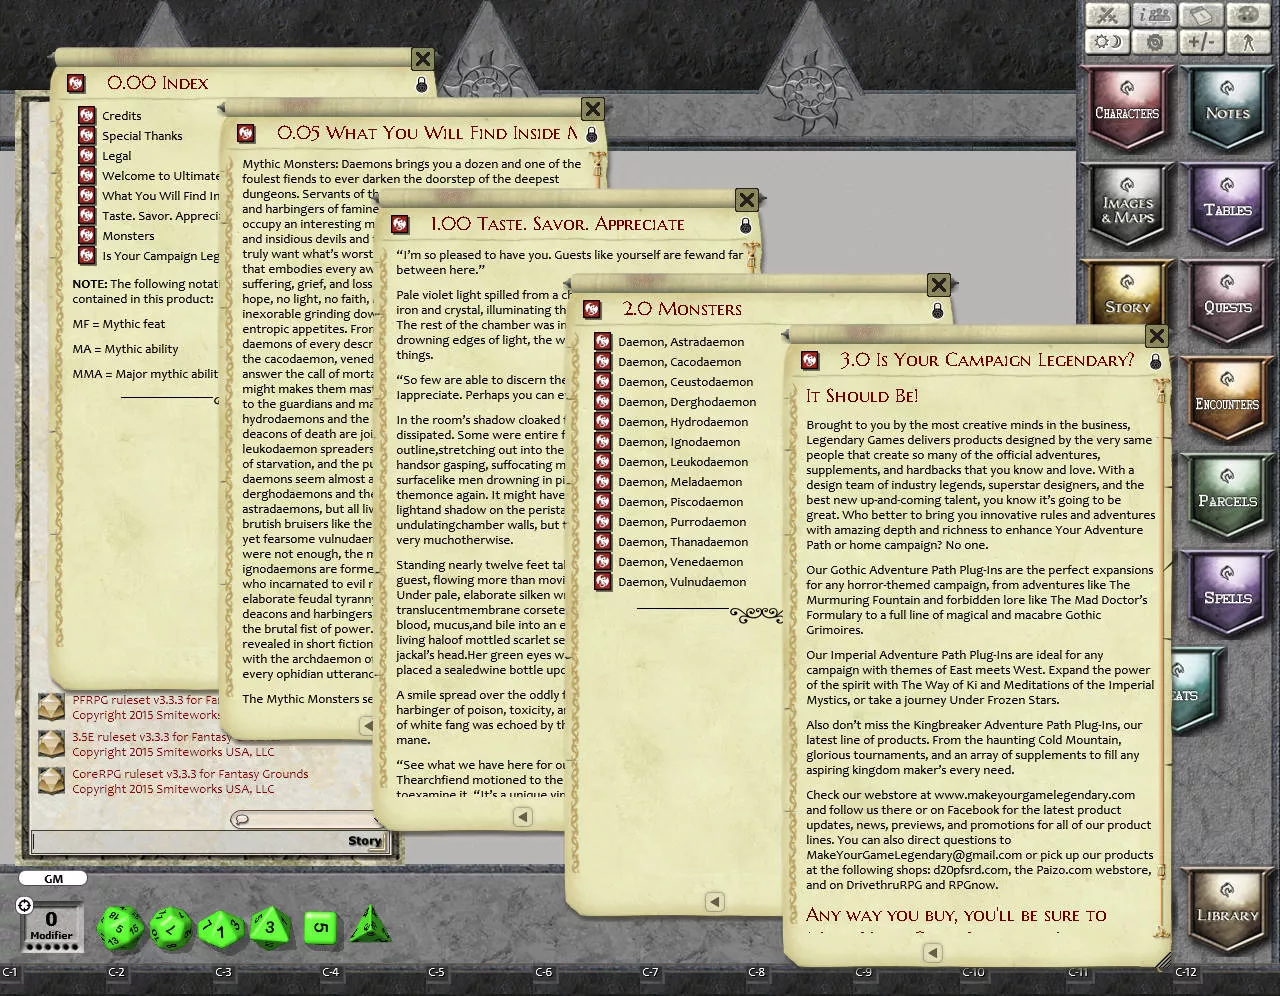
Task: Open the Notes sidebar panel
Action: [x=1227, y=107]
